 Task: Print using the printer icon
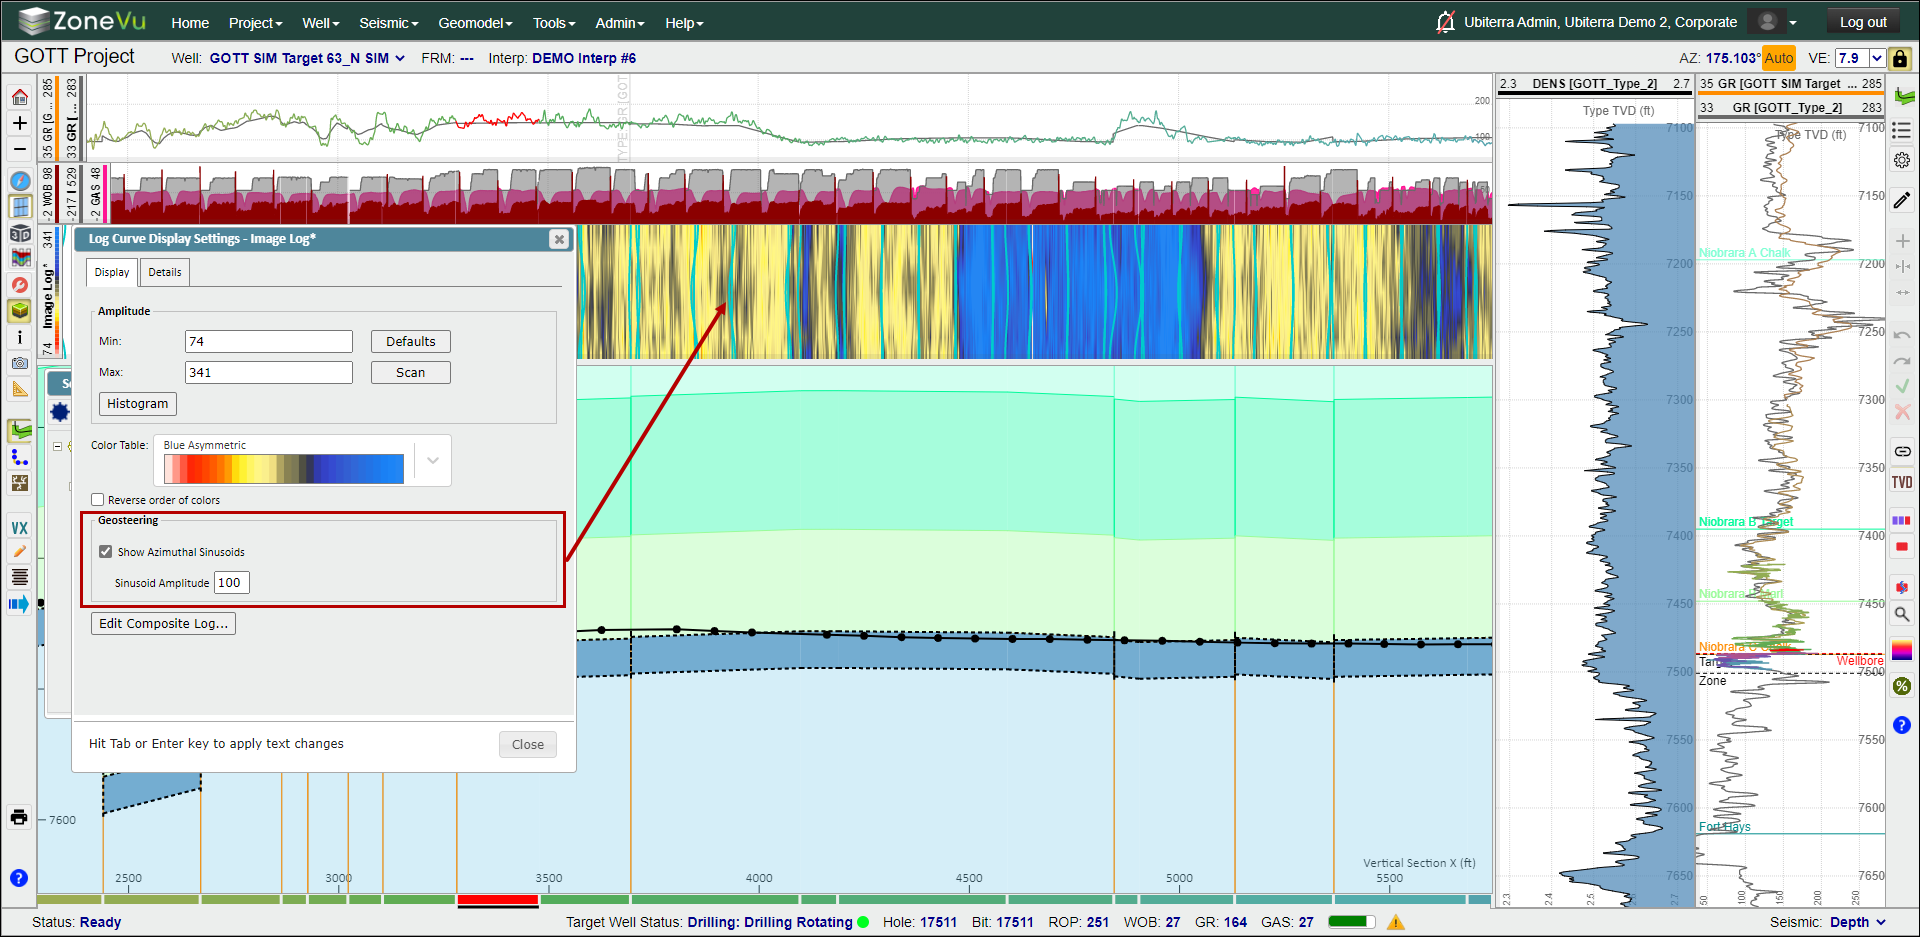coord(19,817)
